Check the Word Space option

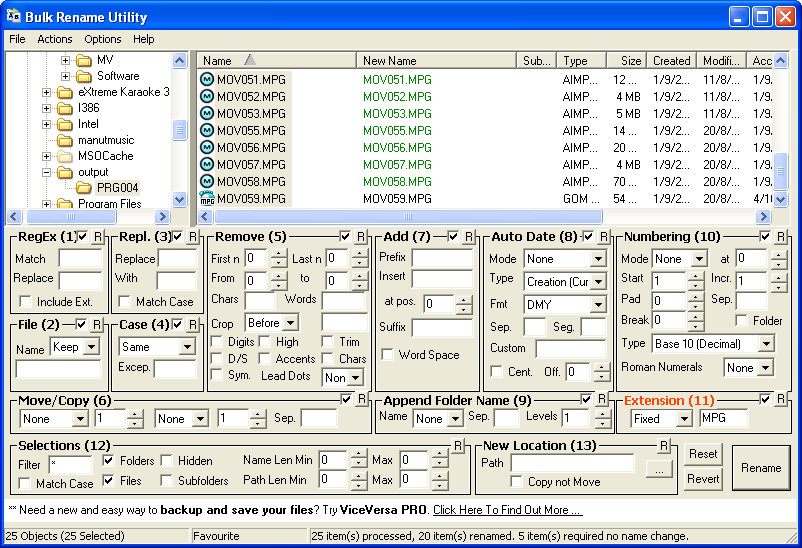coord(388,355)
